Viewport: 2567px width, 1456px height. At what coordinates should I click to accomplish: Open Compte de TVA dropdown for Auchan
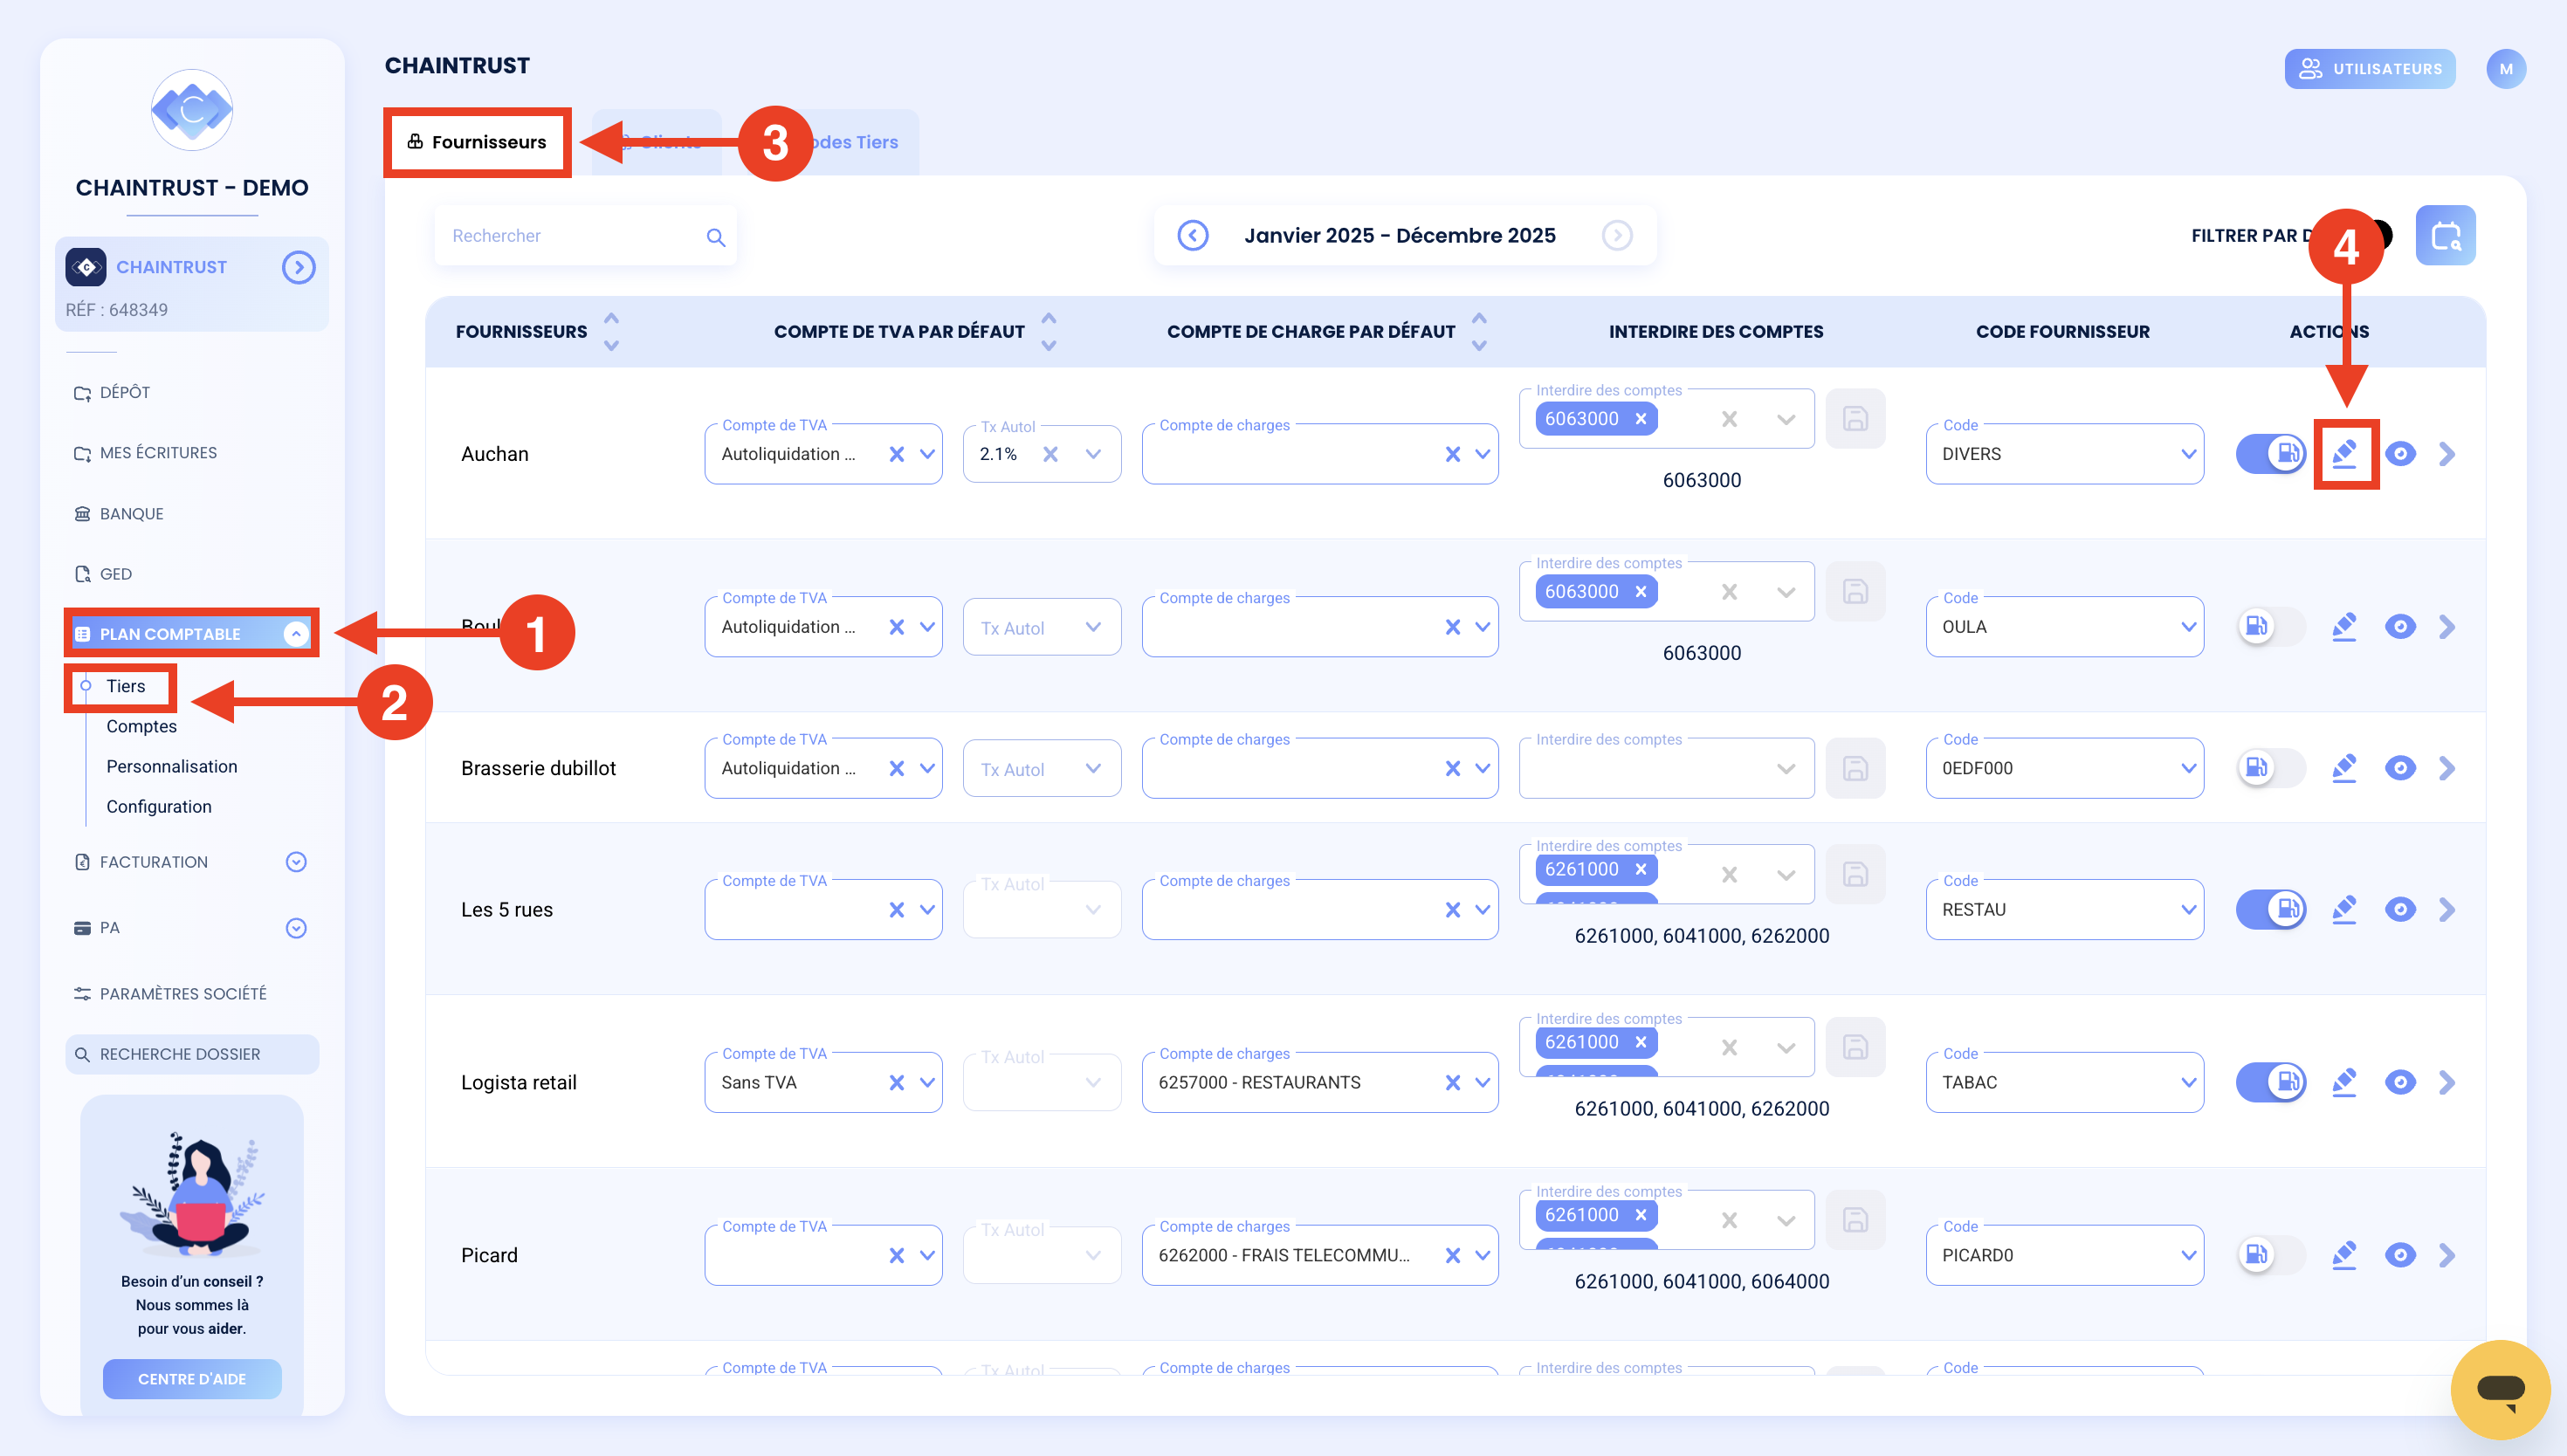tap(927, 454)
